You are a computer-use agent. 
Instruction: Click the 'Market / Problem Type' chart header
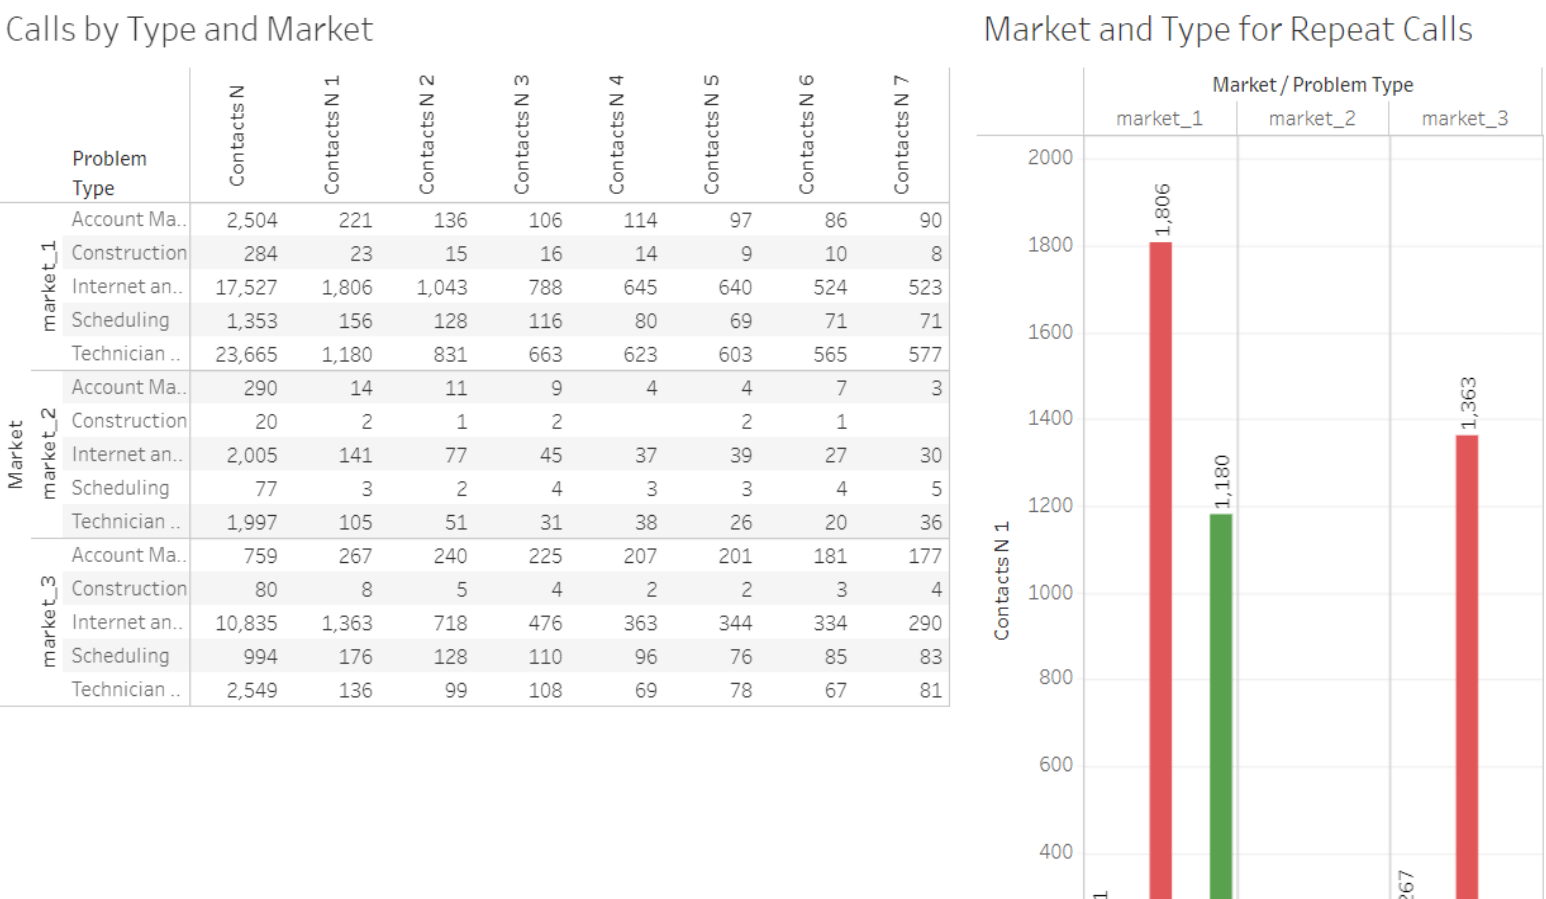(1312, 85)
